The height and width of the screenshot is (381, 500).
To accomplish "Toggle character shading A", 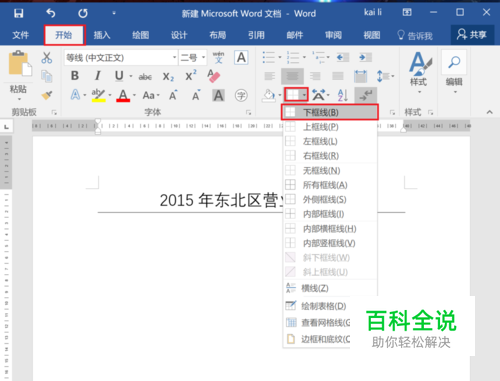I will pos(218,96).
